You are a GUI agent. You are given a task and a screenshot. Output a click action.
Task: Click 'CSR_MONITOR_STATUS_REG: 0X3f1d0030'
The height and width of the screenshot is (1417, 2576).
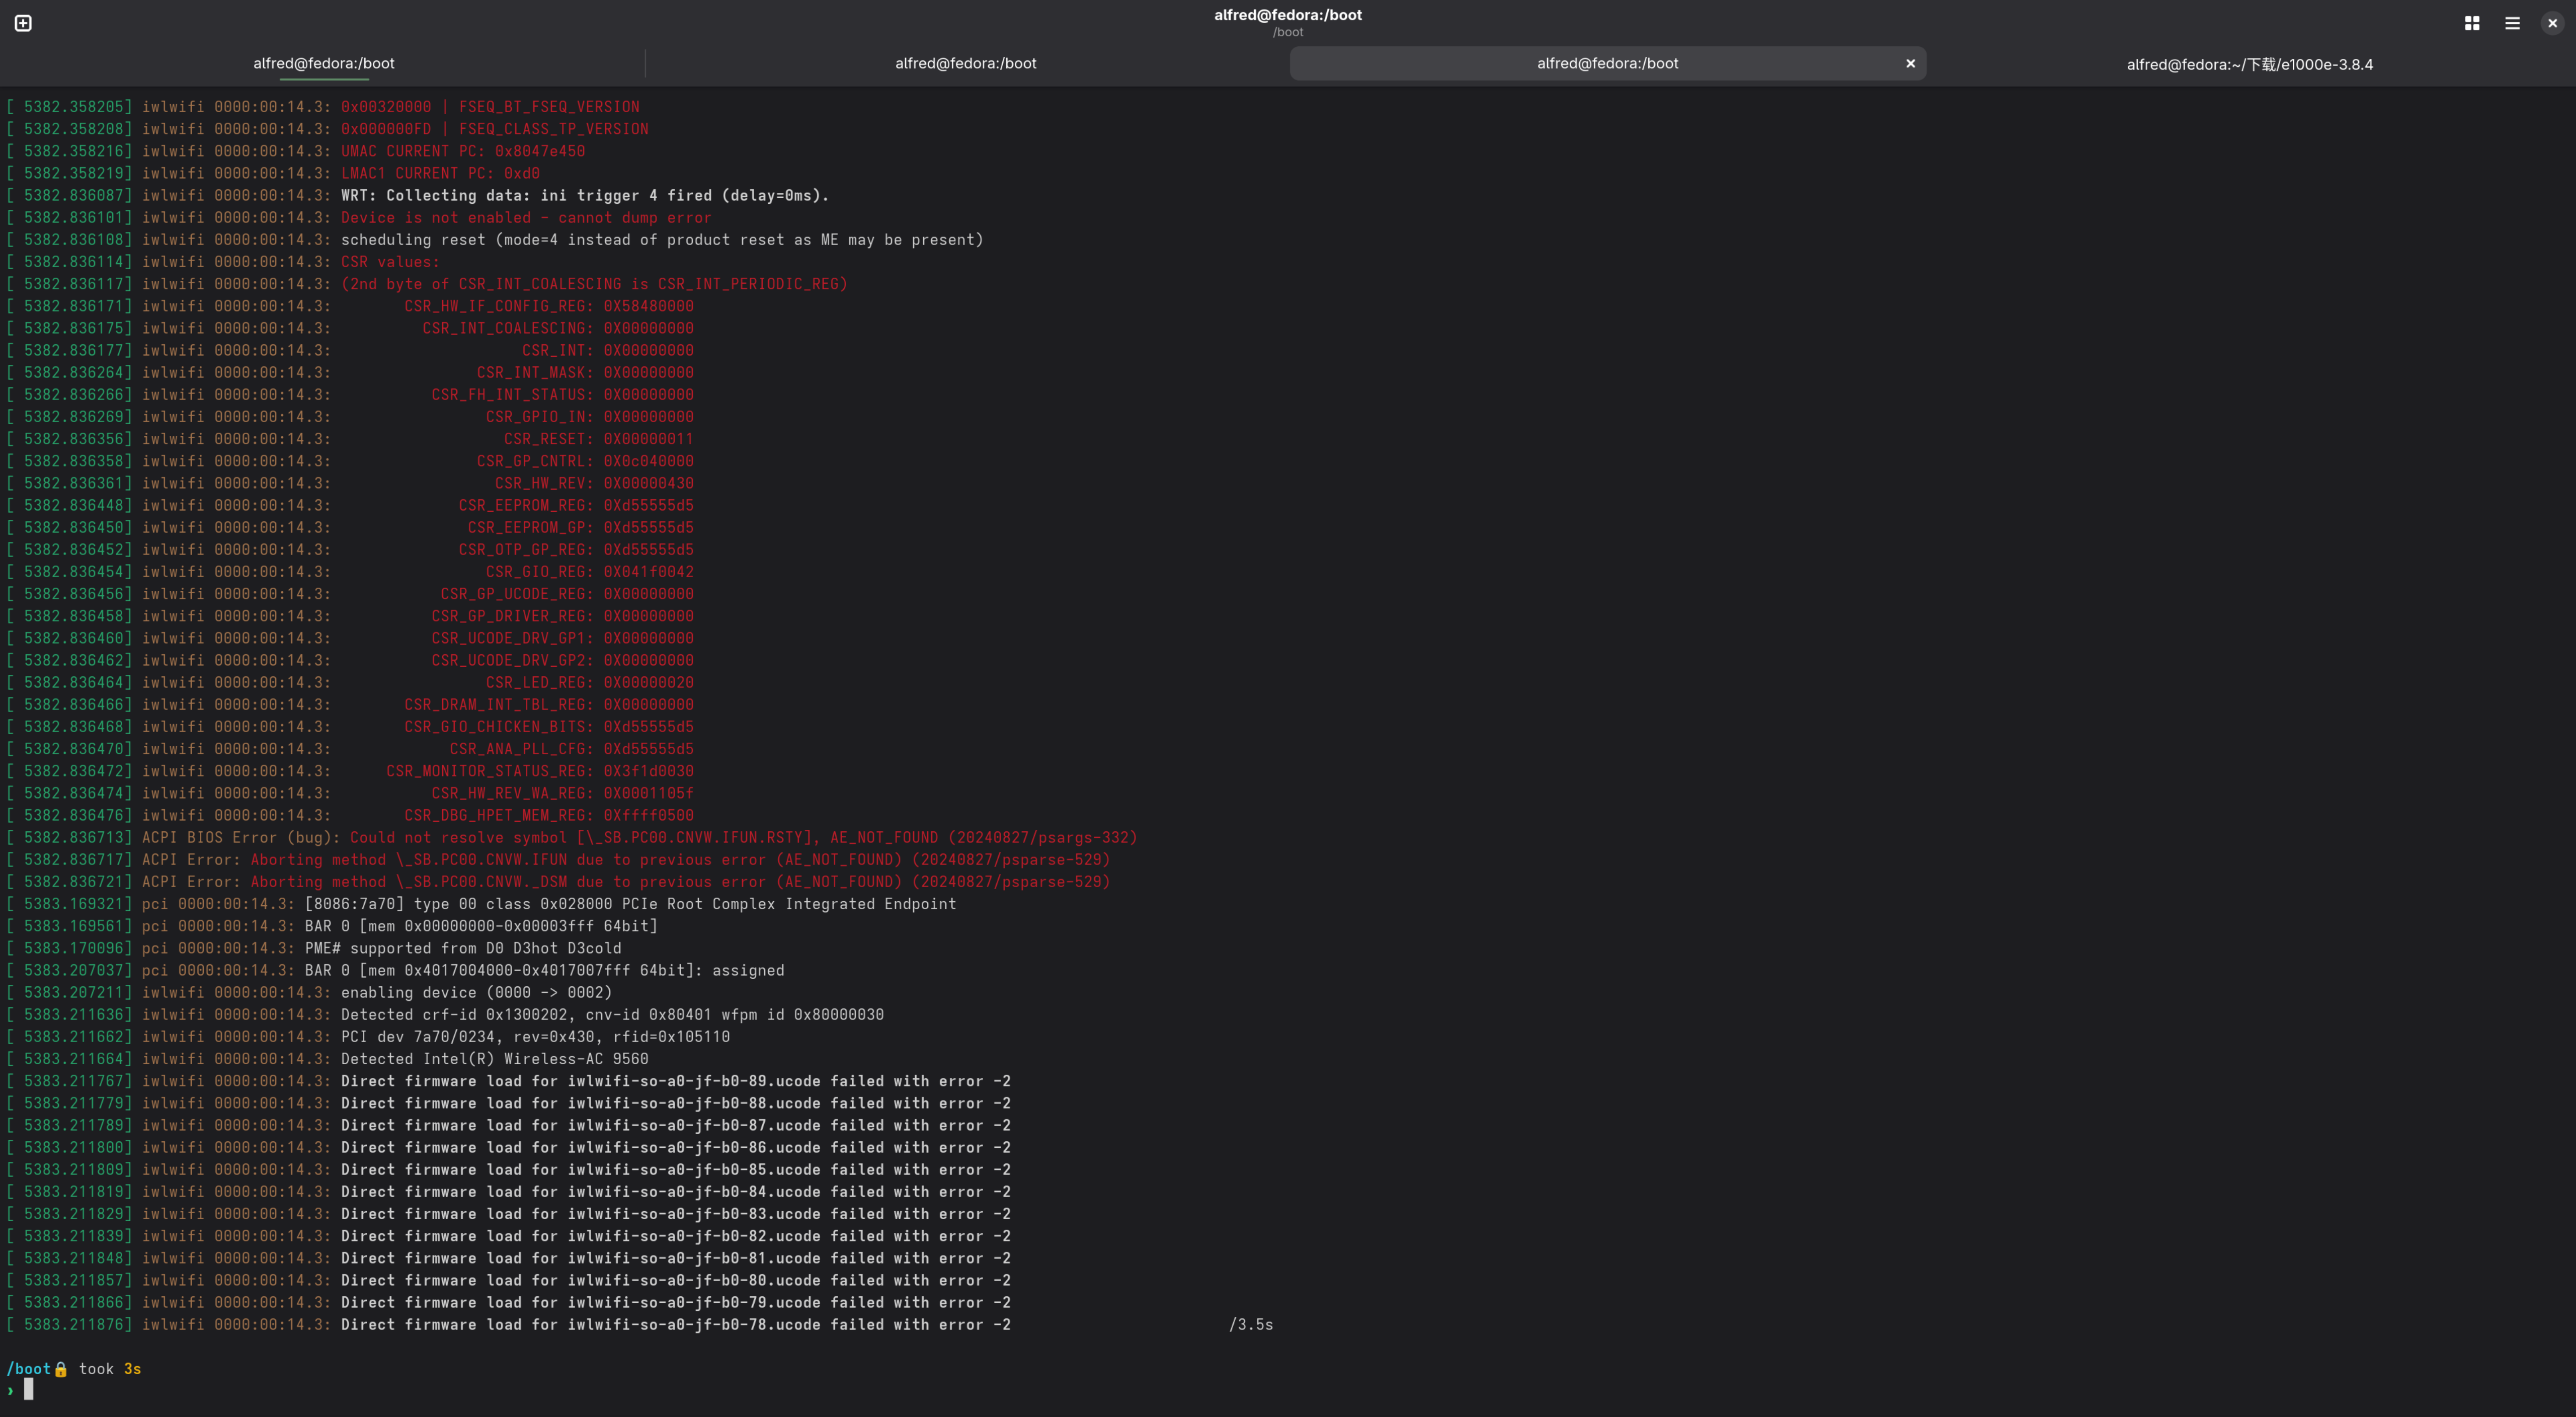540,771
